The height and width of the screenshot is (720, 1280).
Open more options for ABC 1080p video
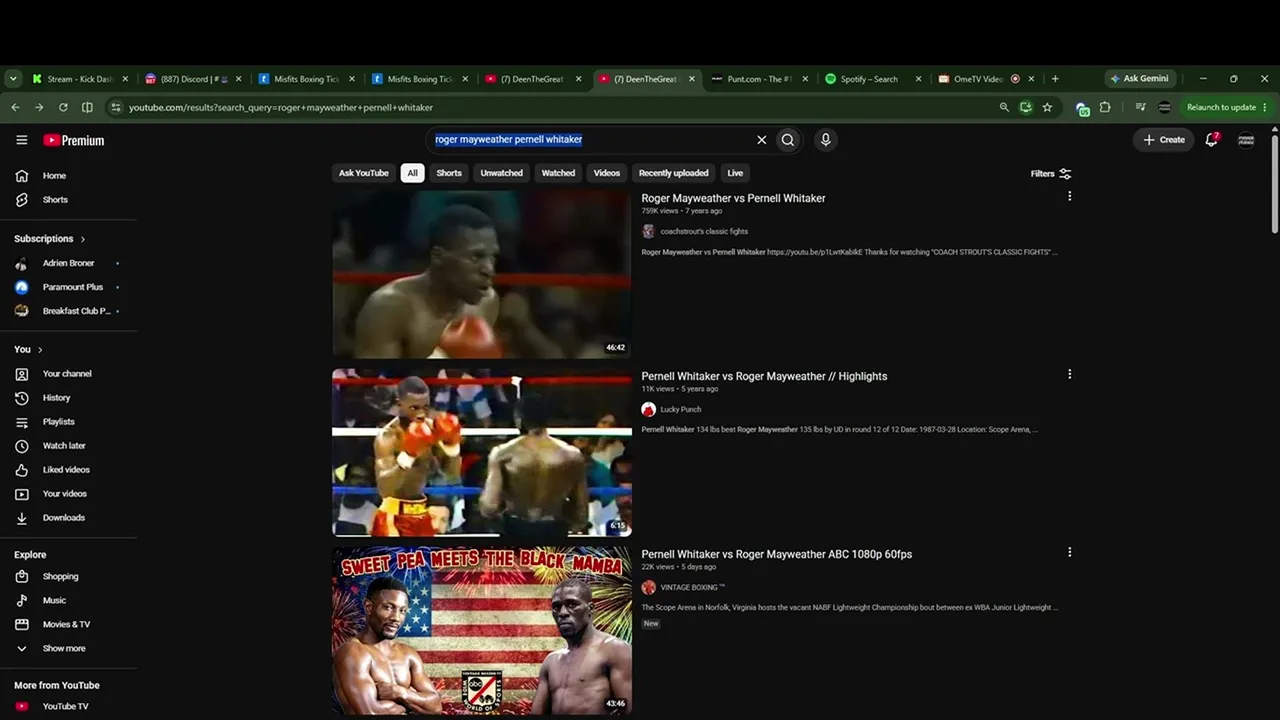point(1069,553)
